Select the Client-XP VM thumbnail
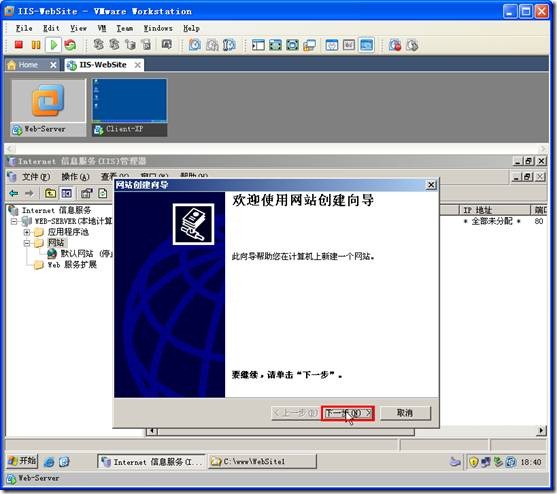Image resolution: width=557 pixels, height=494 pixels. point(130,108)
